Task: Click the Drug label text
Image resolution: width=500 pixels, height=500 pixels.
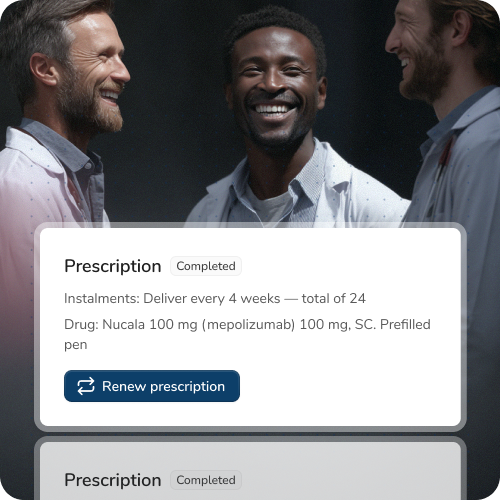Action: (x=81, y=324)
